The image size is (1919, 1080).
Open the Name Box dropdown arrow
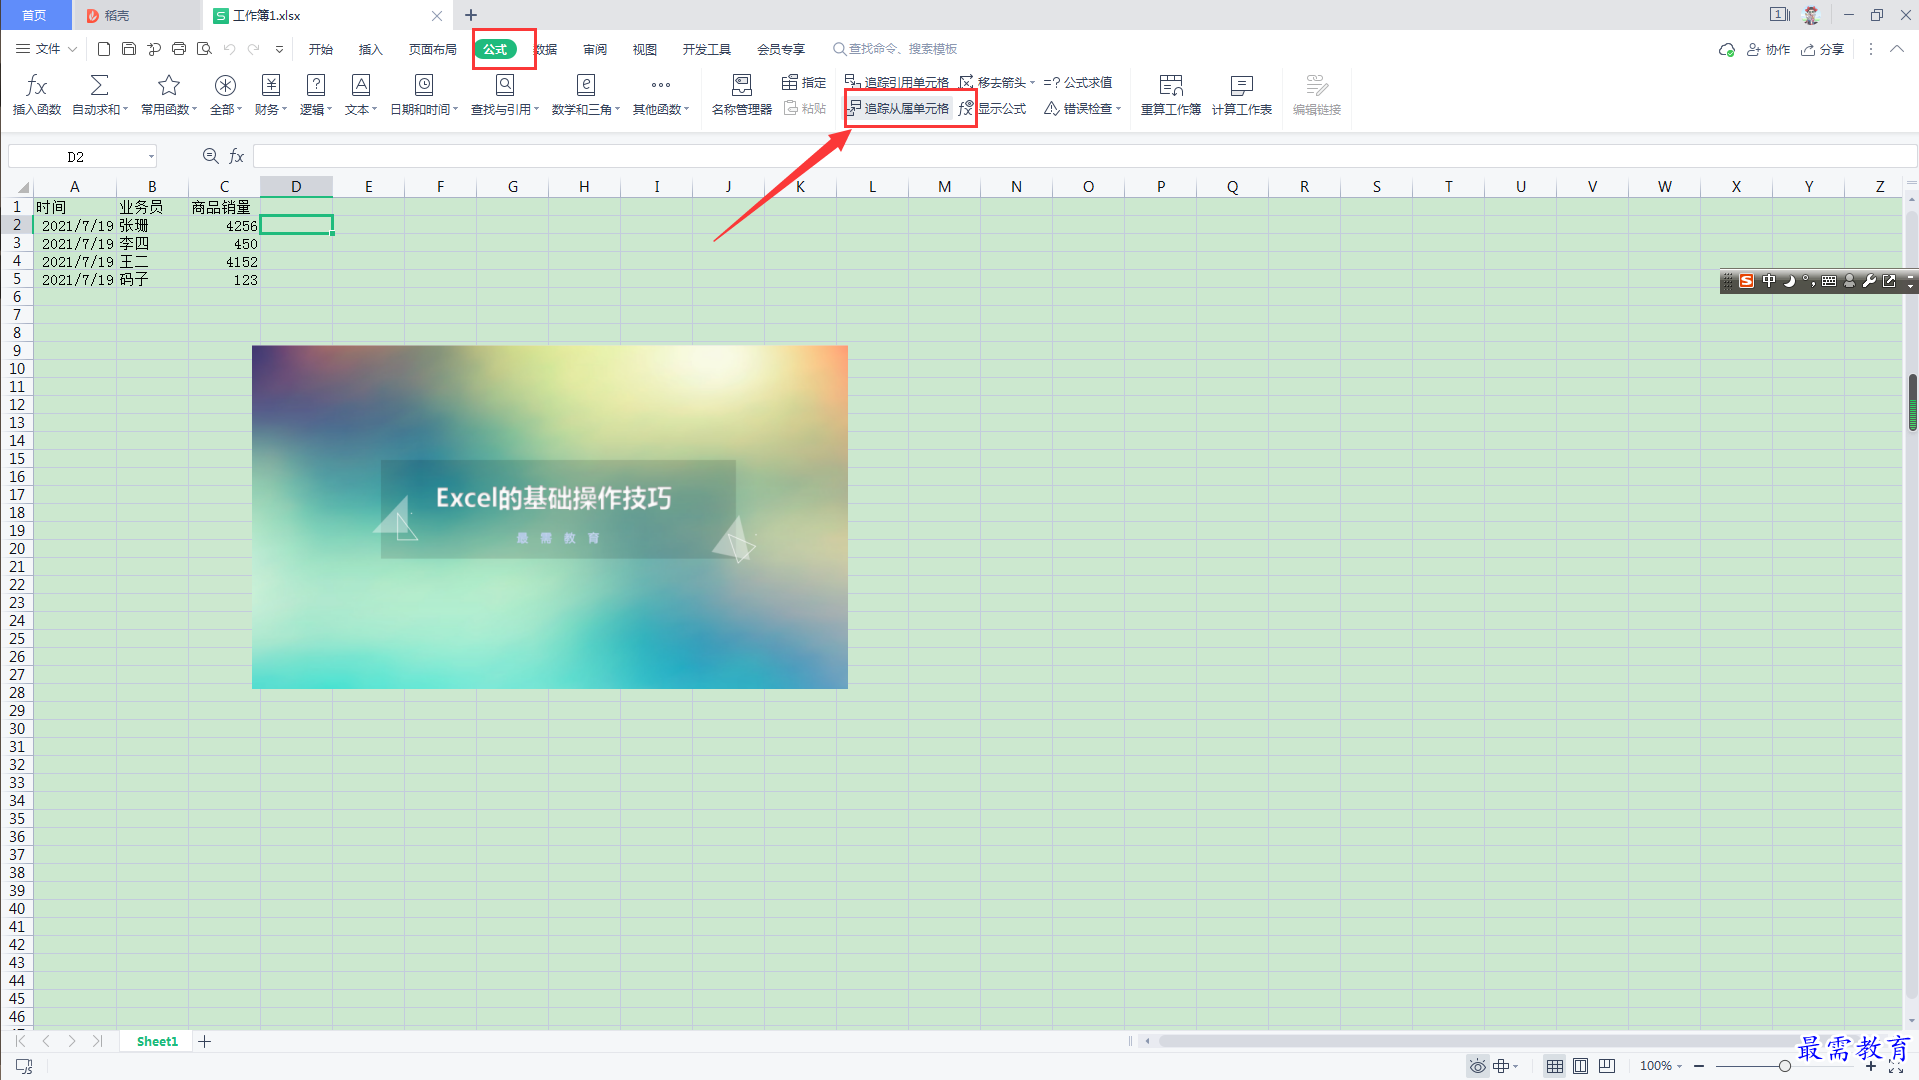click(151, 156)
